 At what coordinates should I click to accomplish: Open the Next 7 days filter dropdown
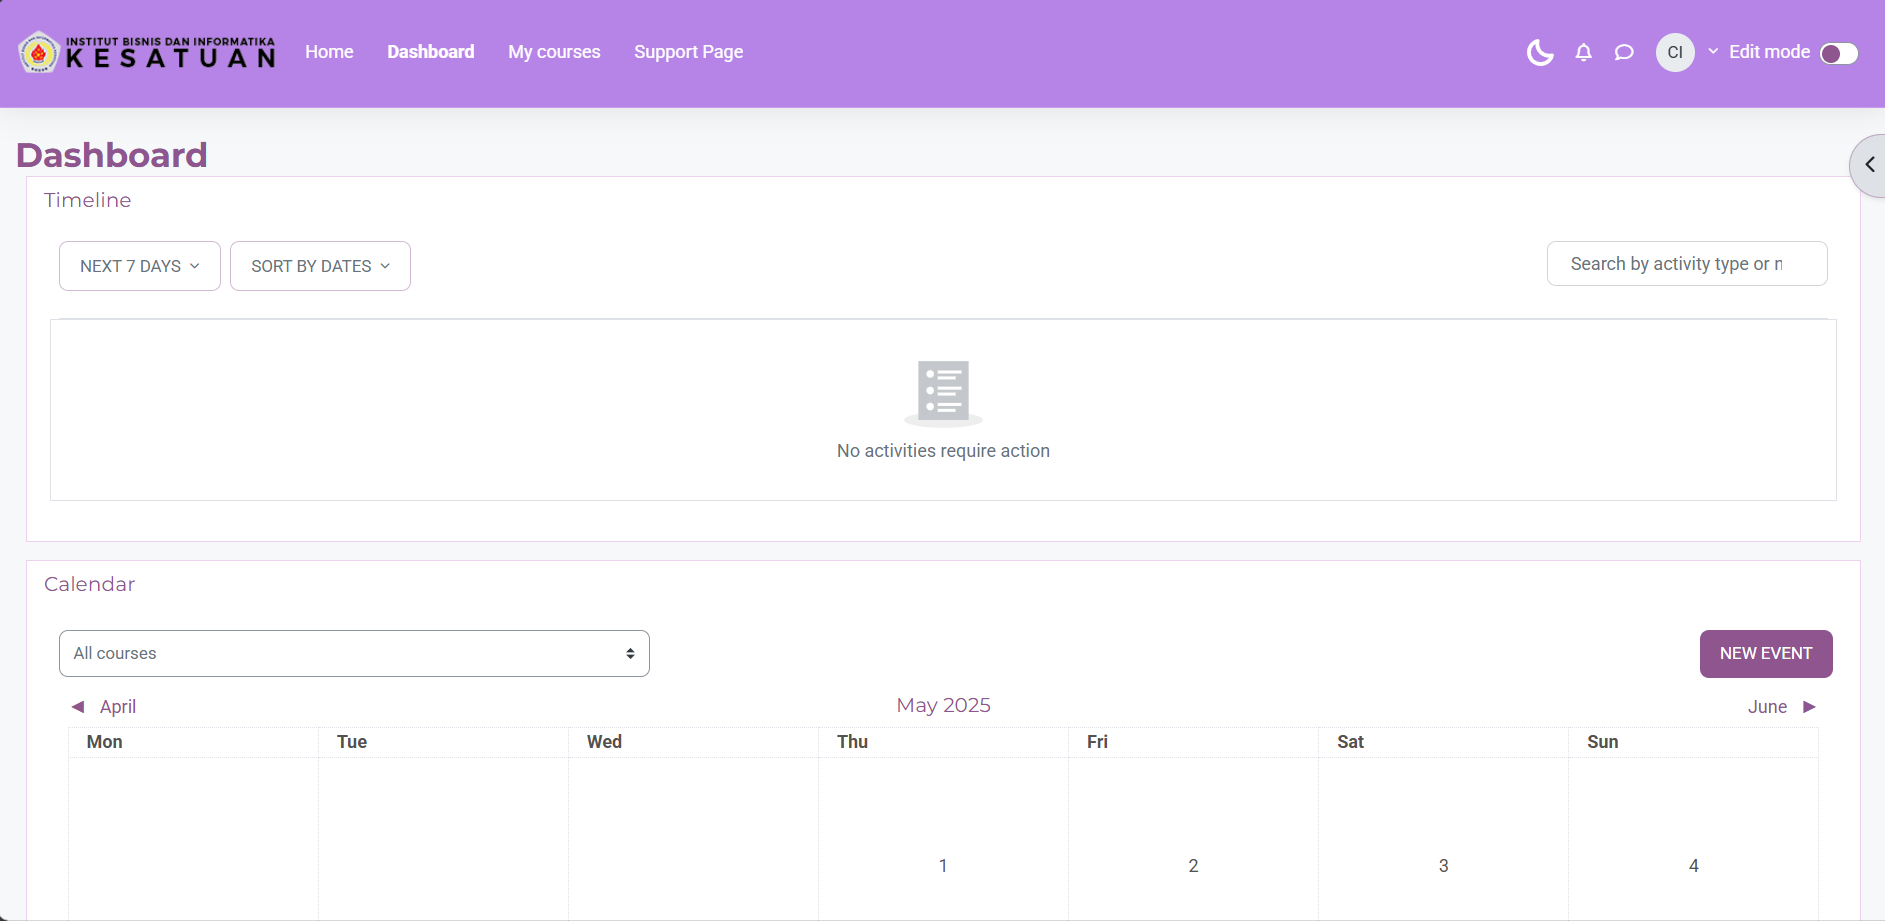(140, 266)
